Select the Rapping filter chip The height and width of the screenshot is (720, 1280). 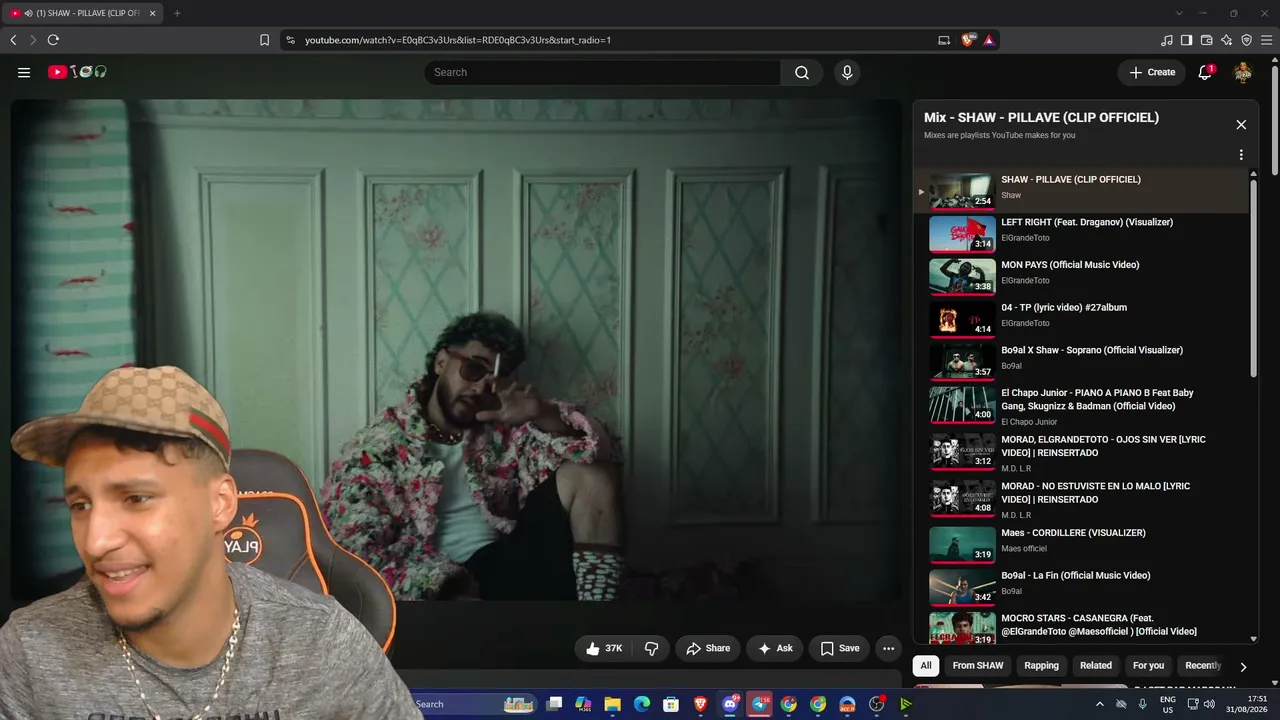point(1041,666)
